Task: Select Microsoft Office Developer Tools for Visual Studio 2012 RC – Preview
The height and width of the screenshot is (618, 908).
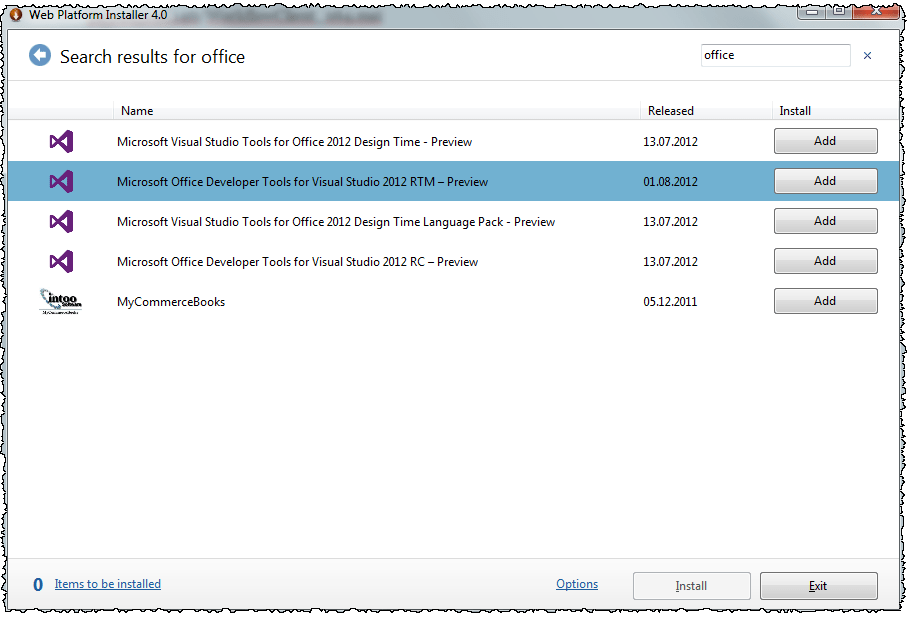Action: click(297, 262)
